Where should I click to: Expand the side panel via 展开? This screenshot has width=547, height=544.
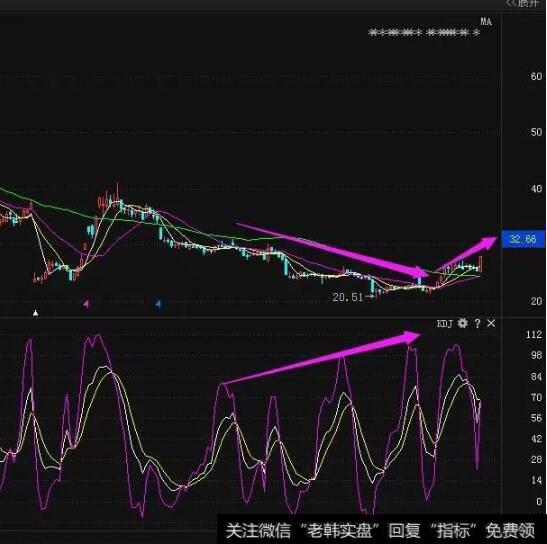pos(522,3)
